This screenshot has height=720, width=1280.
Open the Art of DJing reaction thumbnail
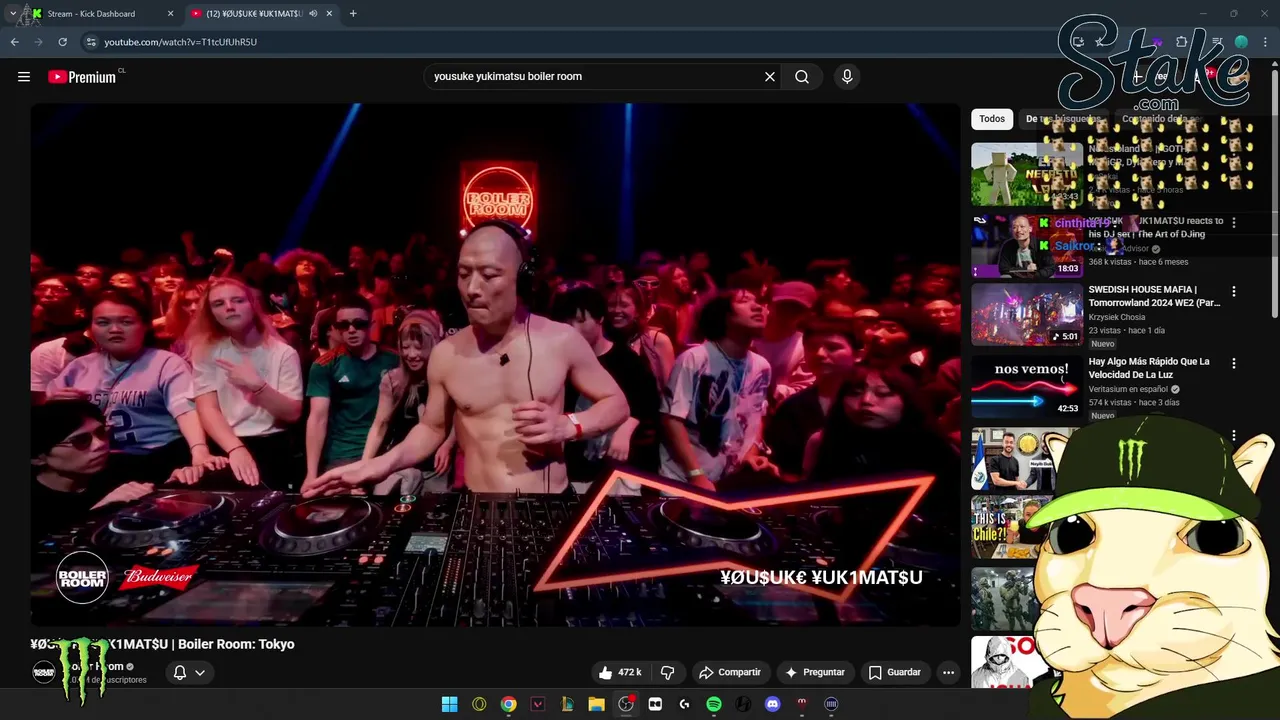[1026, 245]
